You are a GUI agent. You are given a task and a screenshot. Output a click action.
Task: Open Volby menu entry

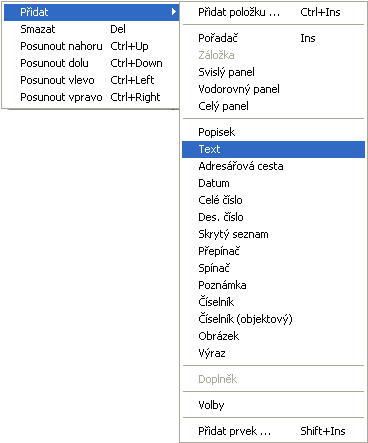coord(273,405)
